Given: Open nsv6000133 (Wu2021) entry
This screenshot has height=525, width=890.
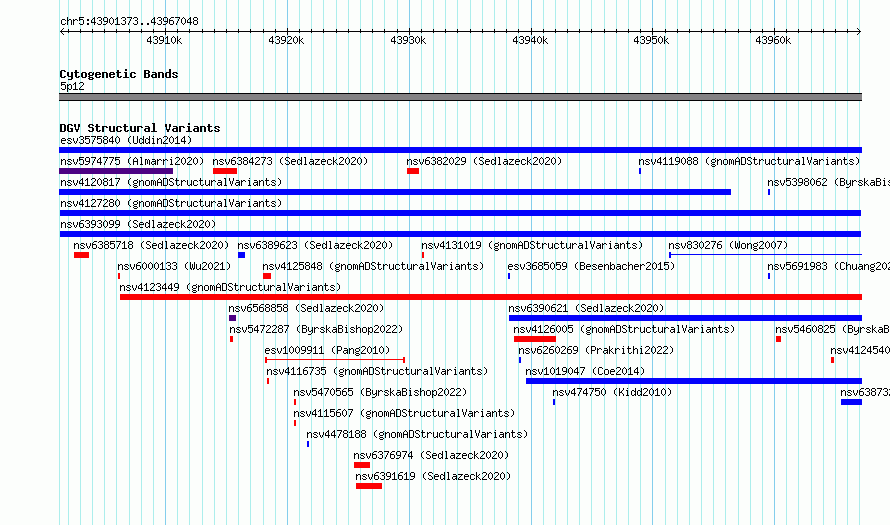Looking at the screenshot, I should click(x=174, y=266).
